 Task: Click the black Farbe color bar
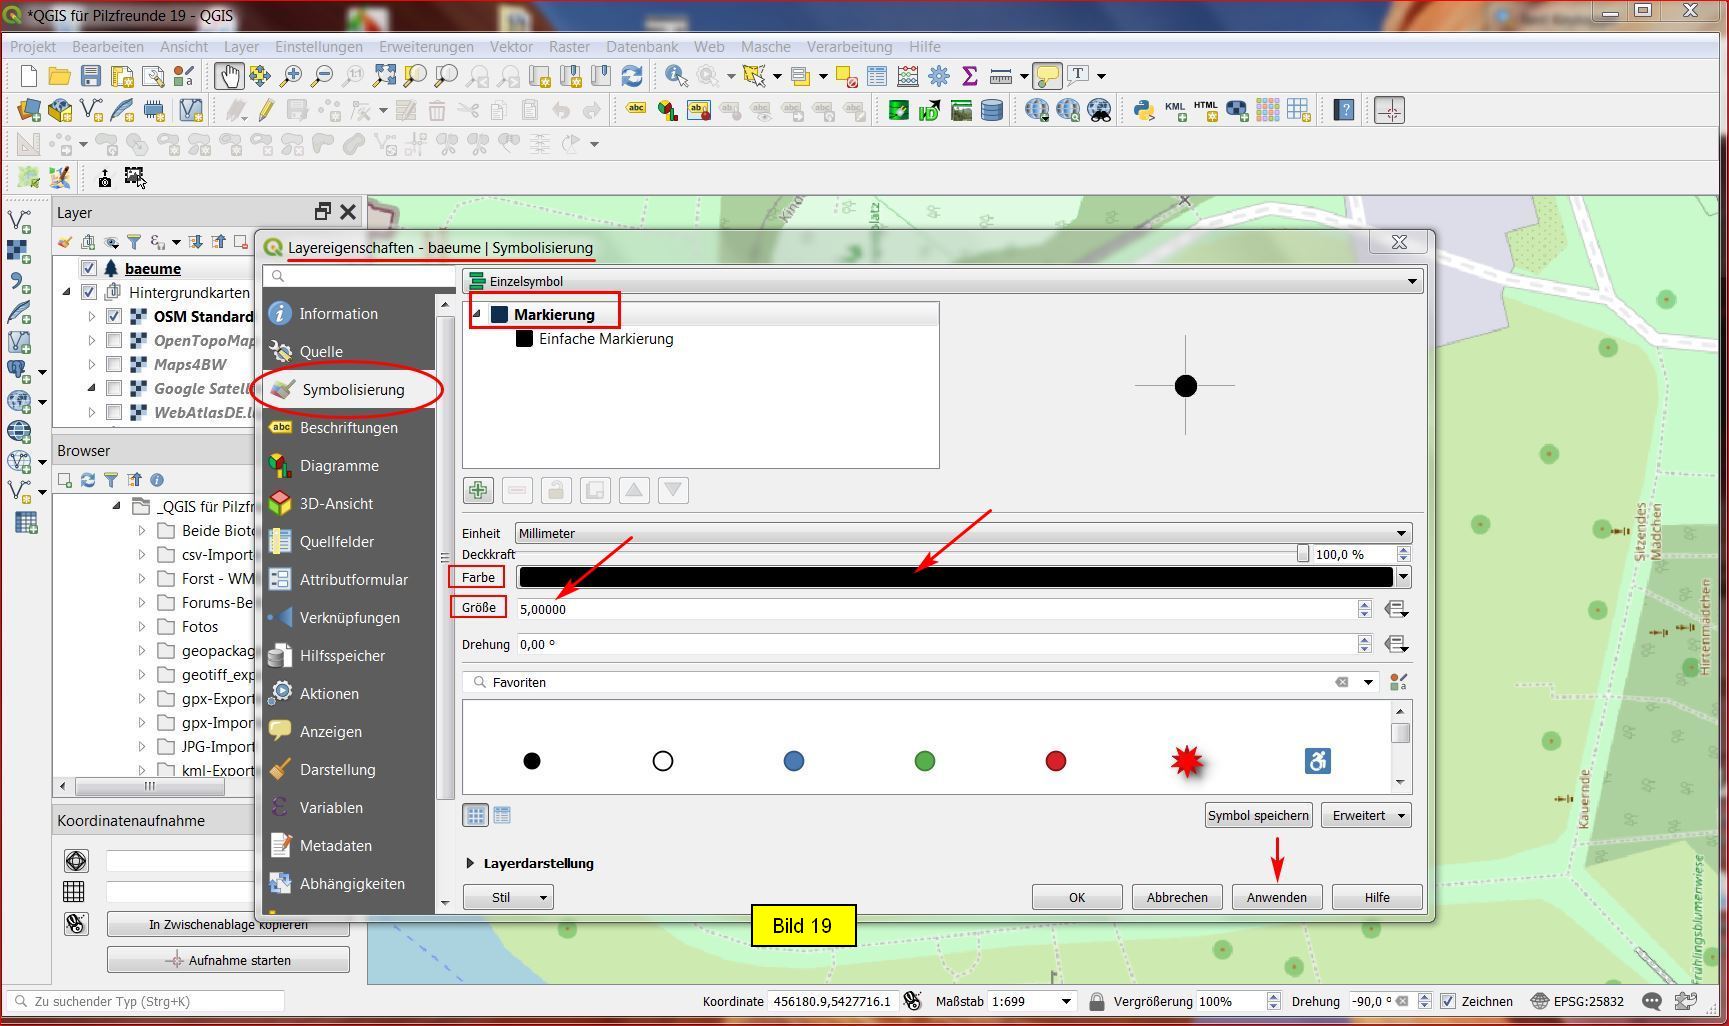(x=955, y=577)
